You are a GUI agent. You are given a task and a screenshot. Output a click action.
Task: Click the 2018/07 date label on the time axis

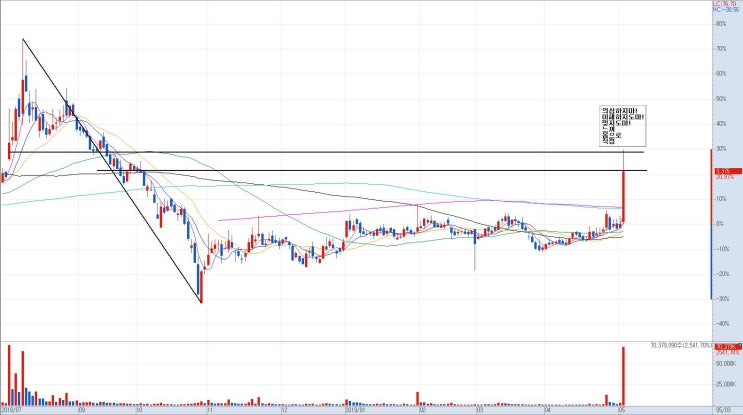pos(11,410)
